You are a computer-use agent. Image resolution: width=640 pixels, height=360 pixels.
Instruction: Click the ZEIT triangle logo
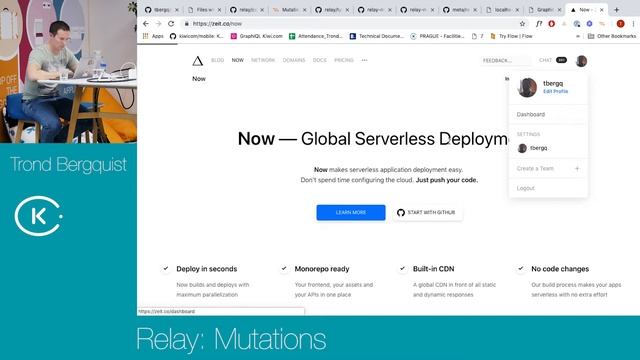coord(198,61)
